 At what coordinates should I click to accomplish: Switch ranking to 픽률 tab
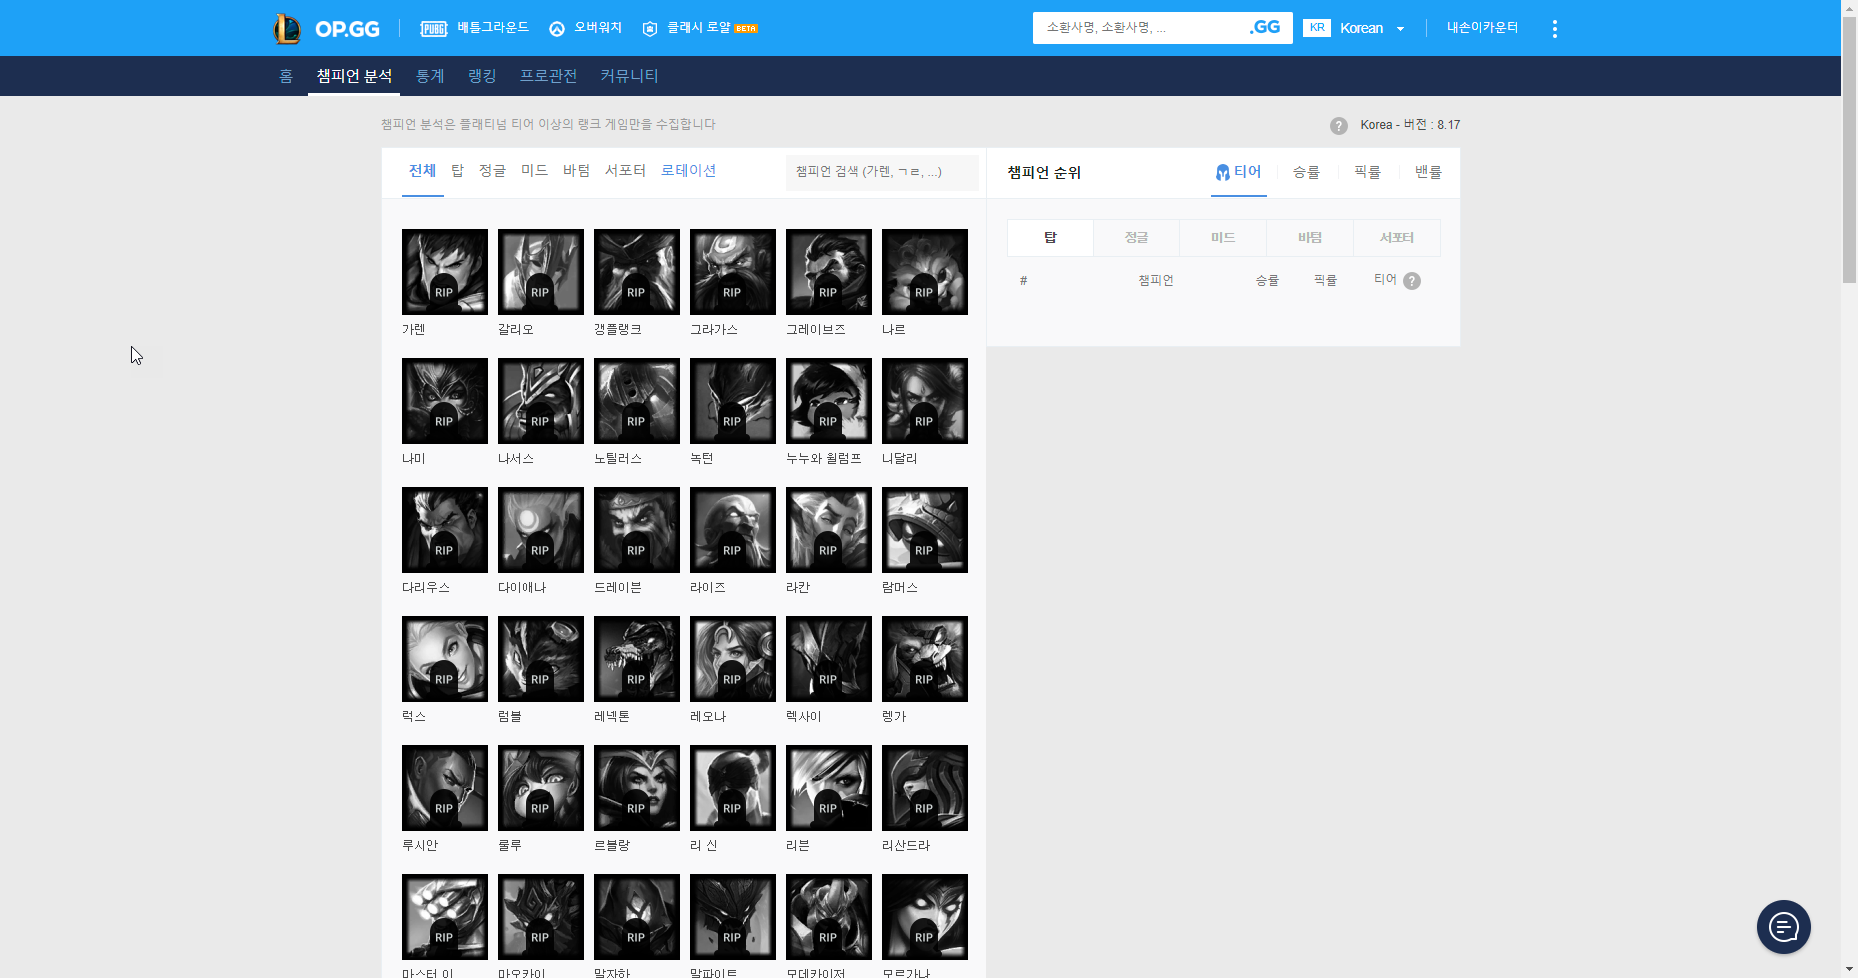coord(1367,172)
